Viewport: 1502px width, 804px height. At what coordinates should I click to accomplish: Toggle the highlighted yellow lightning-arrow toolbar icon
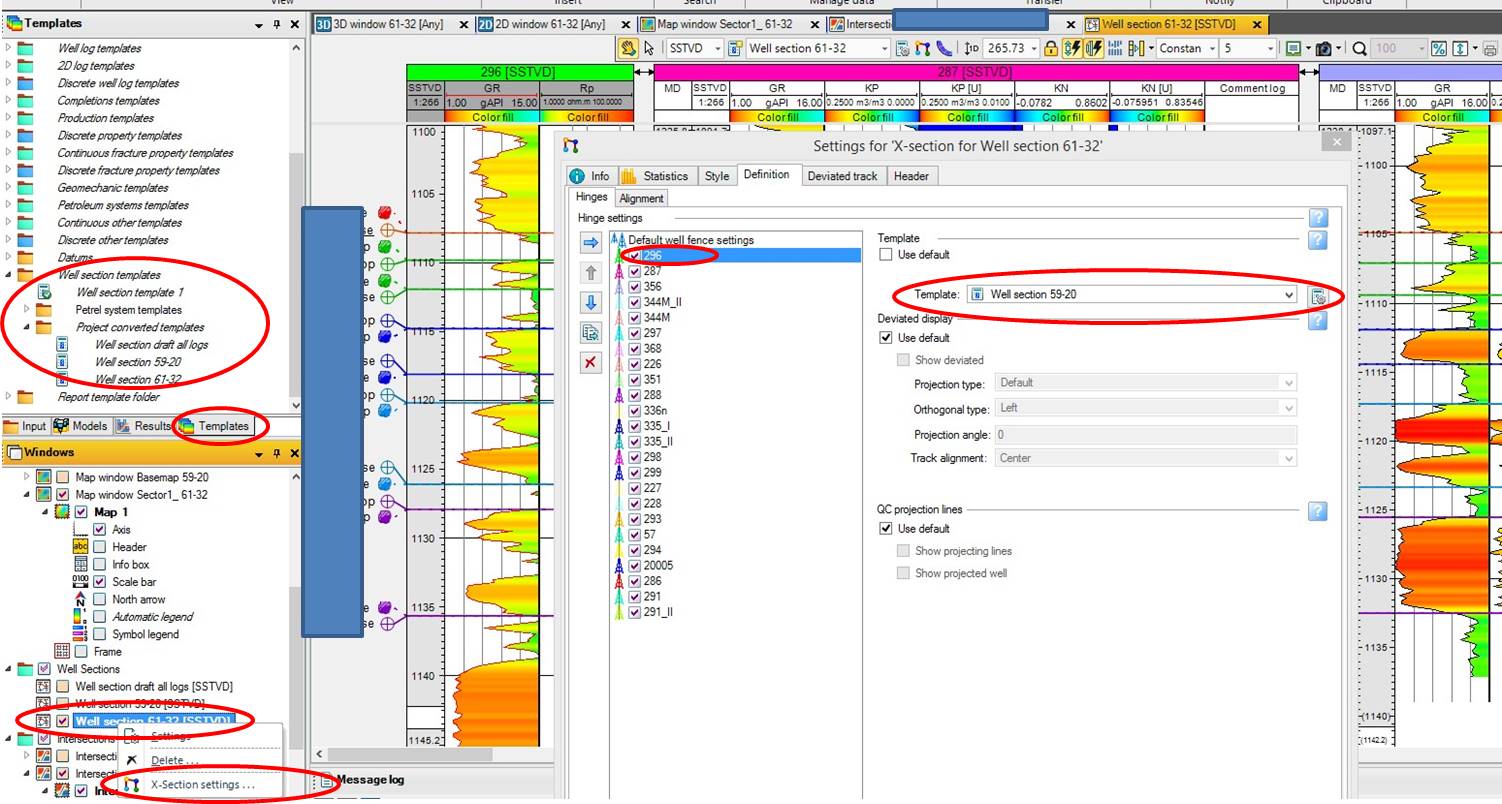coord(1073,48)
